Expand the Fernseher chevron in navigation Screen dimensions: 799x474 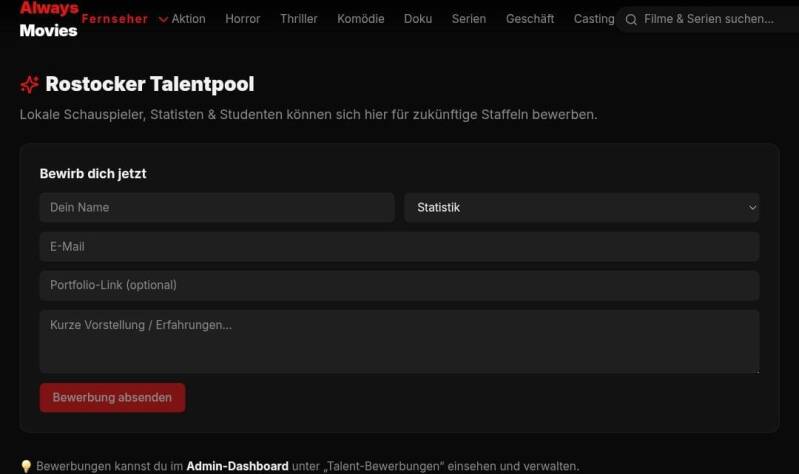(x=163, y=20)
